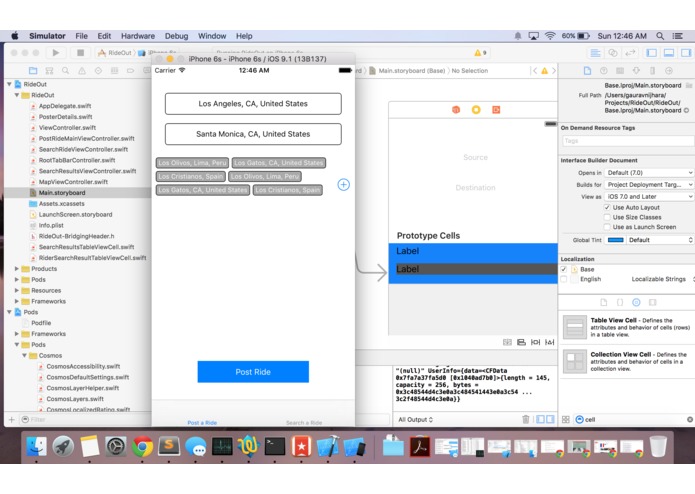The height and width of the screenshot is (494, 695).
Task: Show the File template library icon
Action: point(604,302)
